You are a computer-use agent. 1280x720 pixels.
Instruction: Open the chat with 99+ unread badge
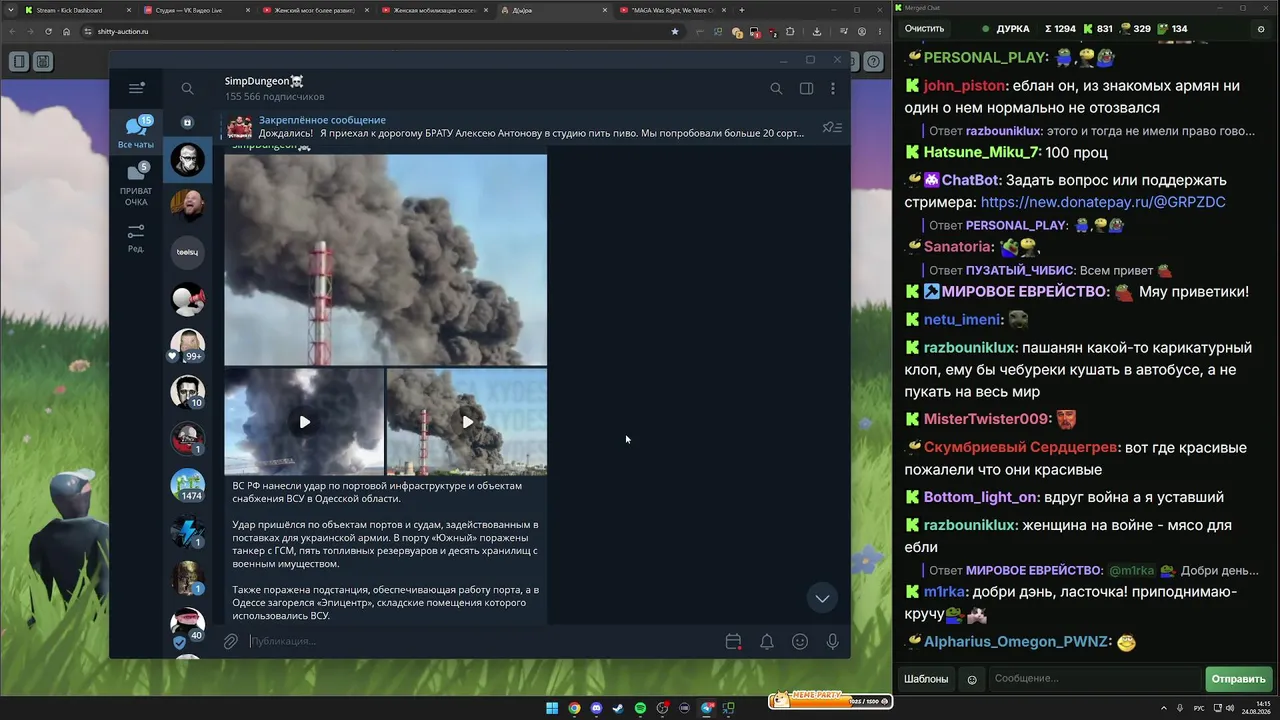(187, 345)
